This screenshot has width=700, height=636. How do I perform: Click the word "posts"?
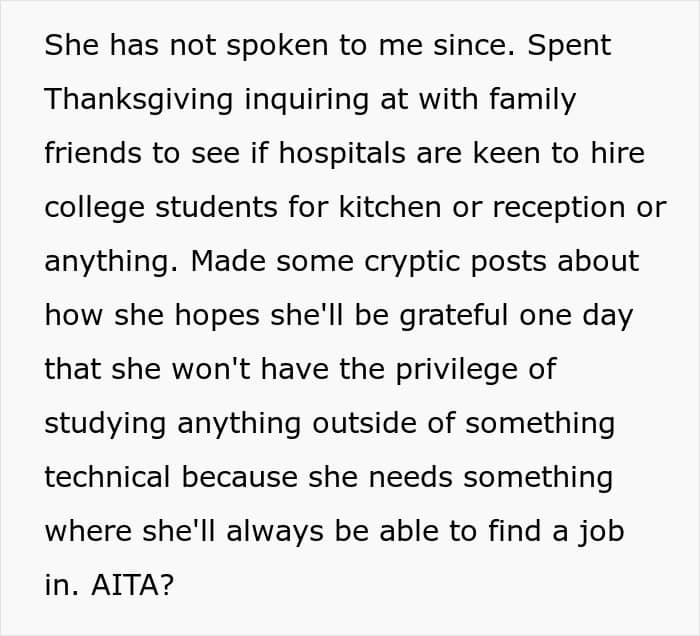(x=505, y=261)
